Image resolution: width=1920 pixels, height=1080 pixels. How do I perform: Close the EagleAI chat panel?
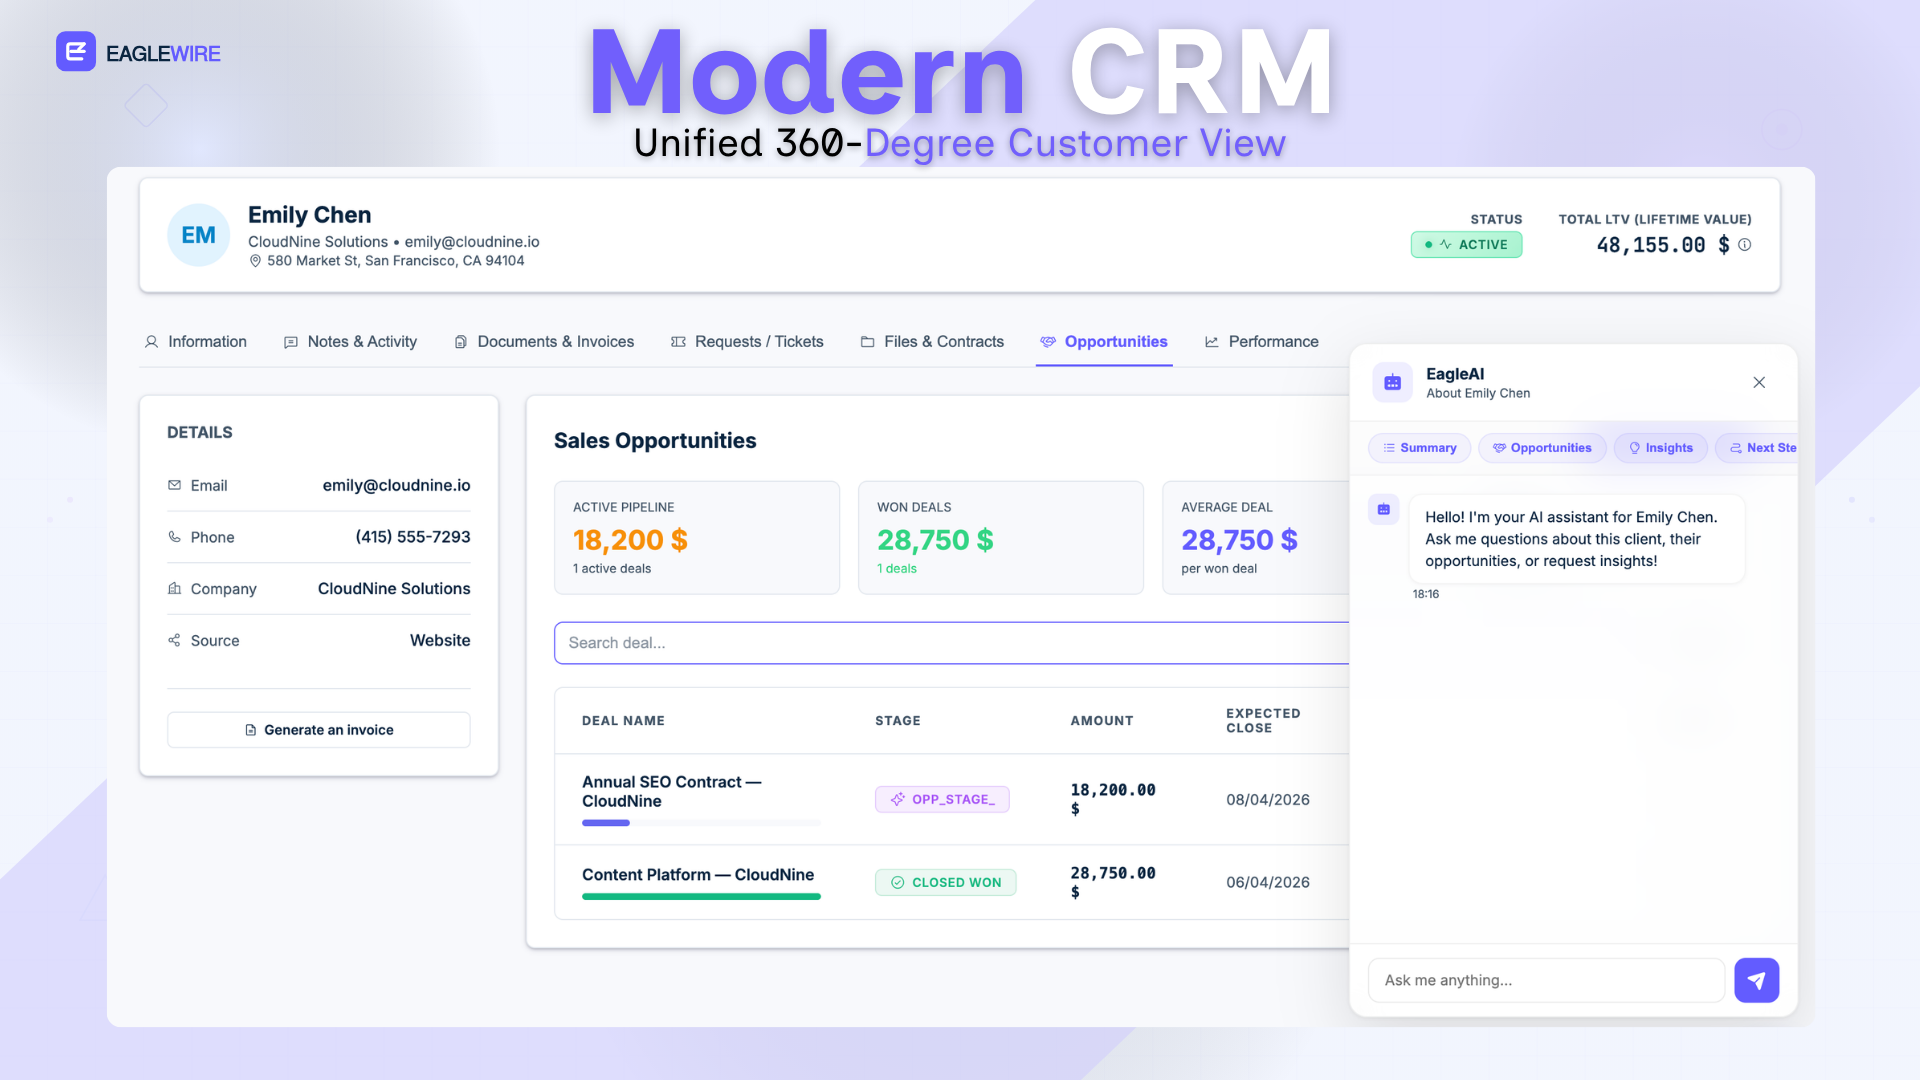click(1759, 382)
